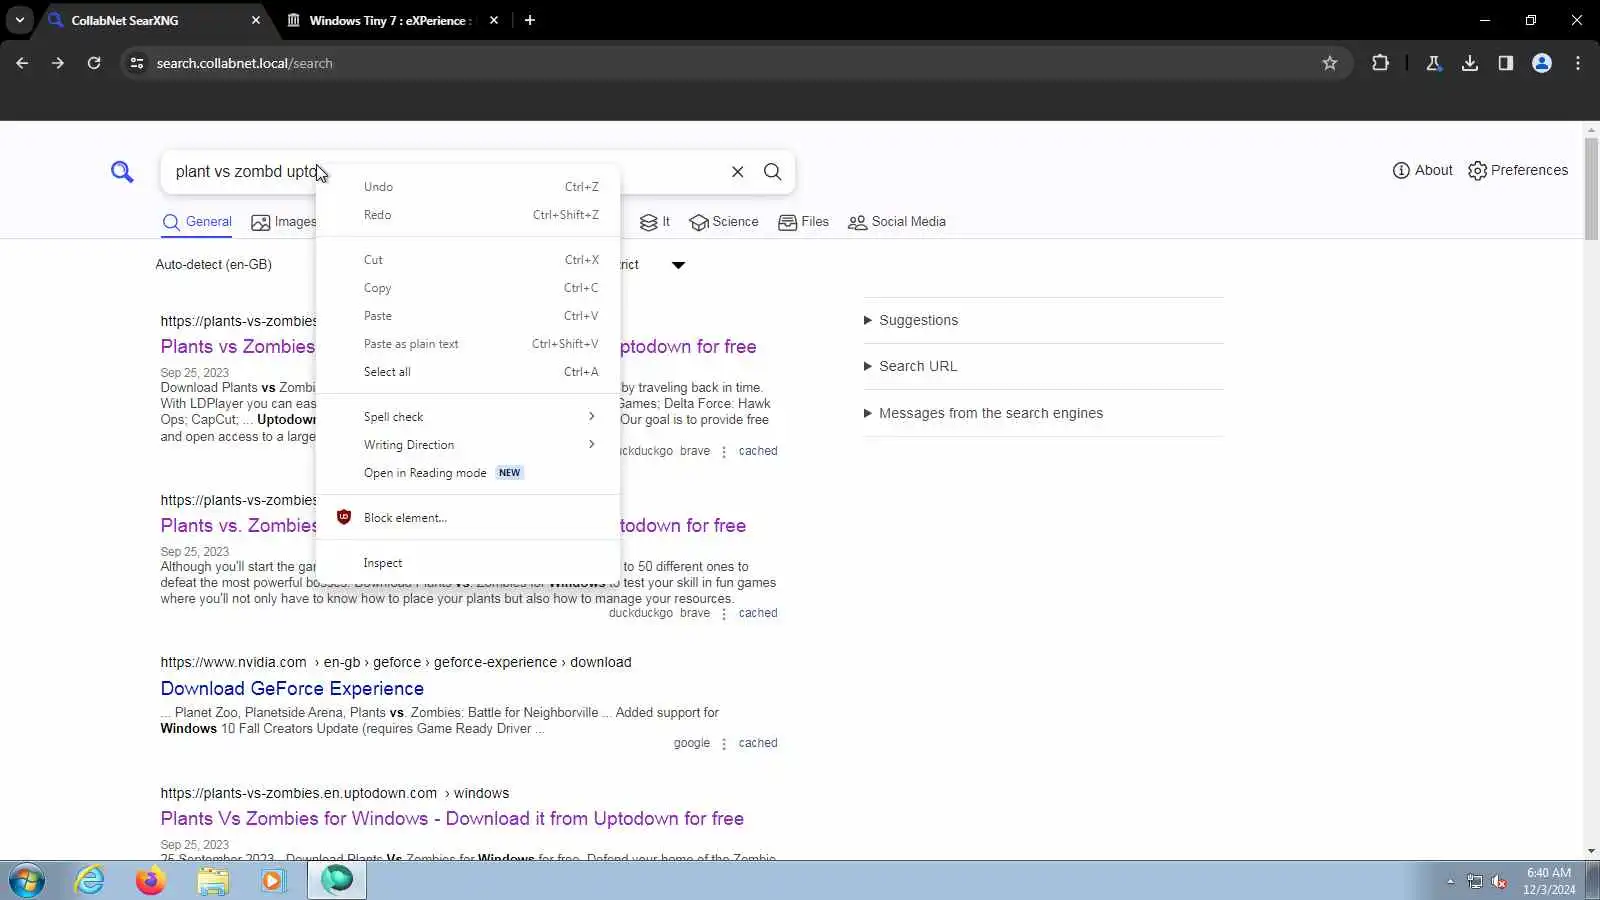
Task: Launch Firefox from the taskbar
Action: (150, 881)
